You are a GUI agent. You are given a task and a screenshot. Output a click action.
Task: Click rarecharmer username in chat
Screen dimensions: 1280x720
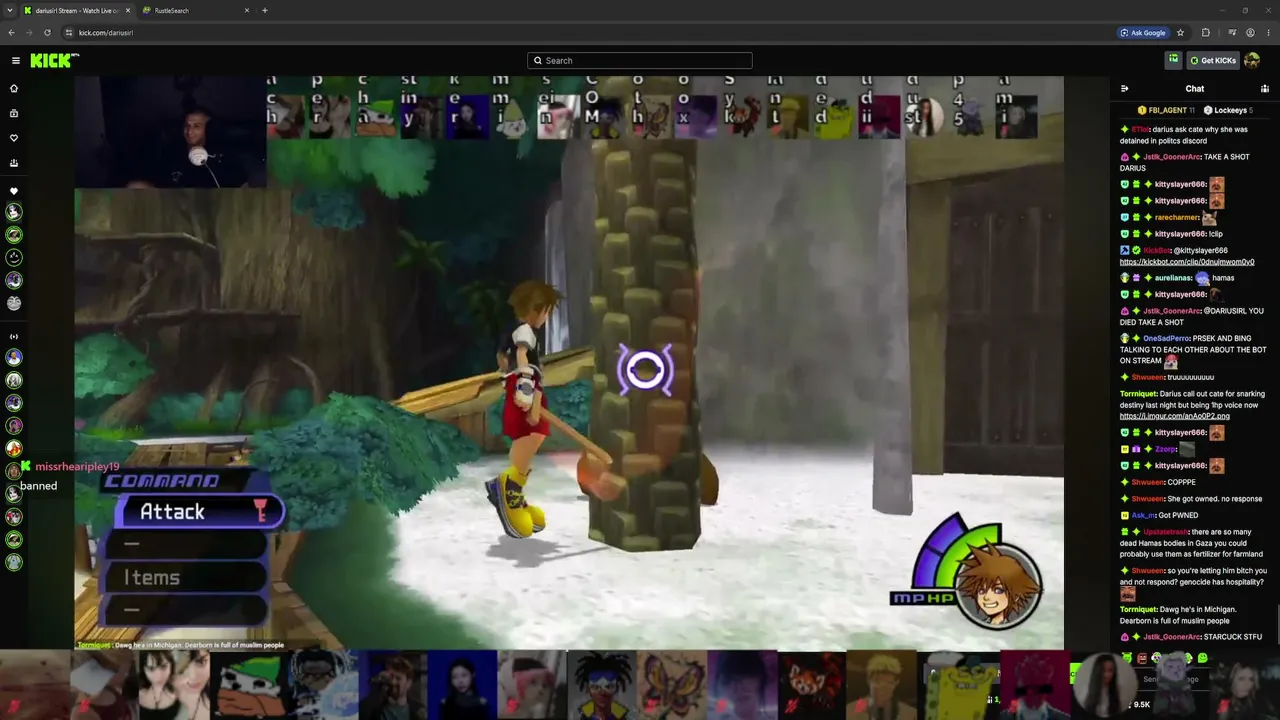pos(1177,217)
